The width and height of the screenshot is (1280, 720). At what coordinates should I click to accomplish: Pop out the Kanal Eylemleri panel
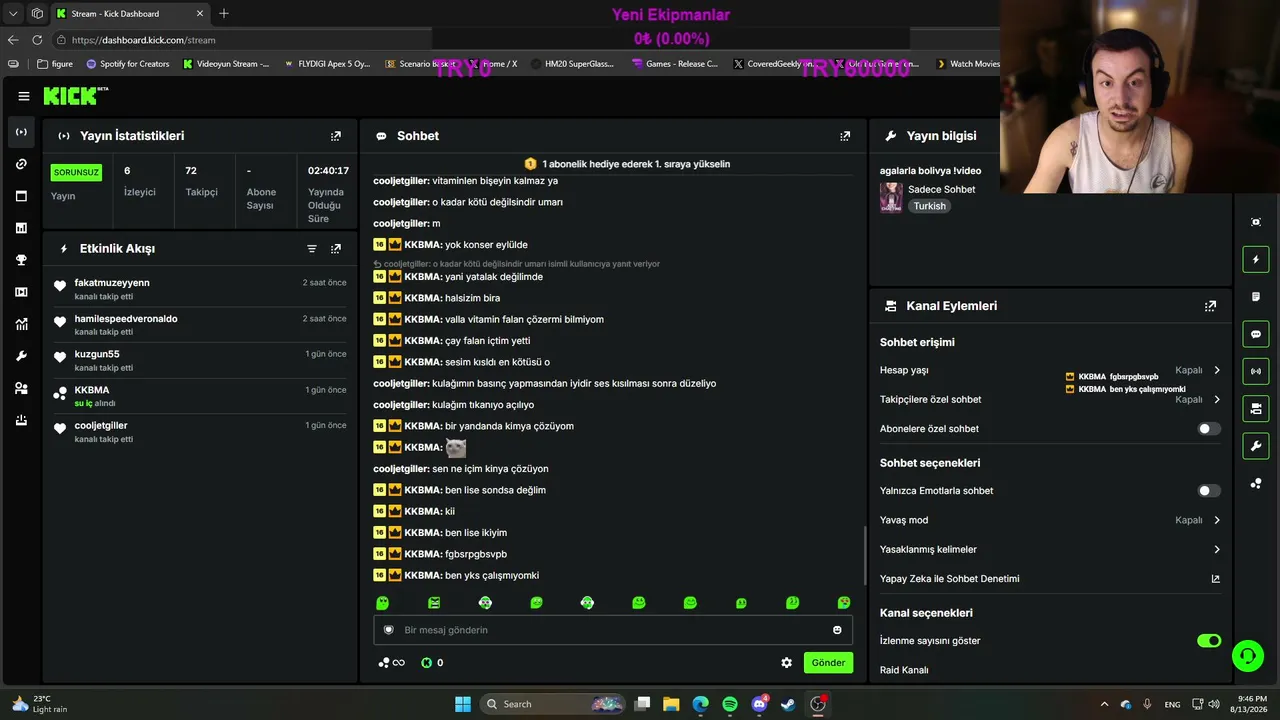[1210, 306]
